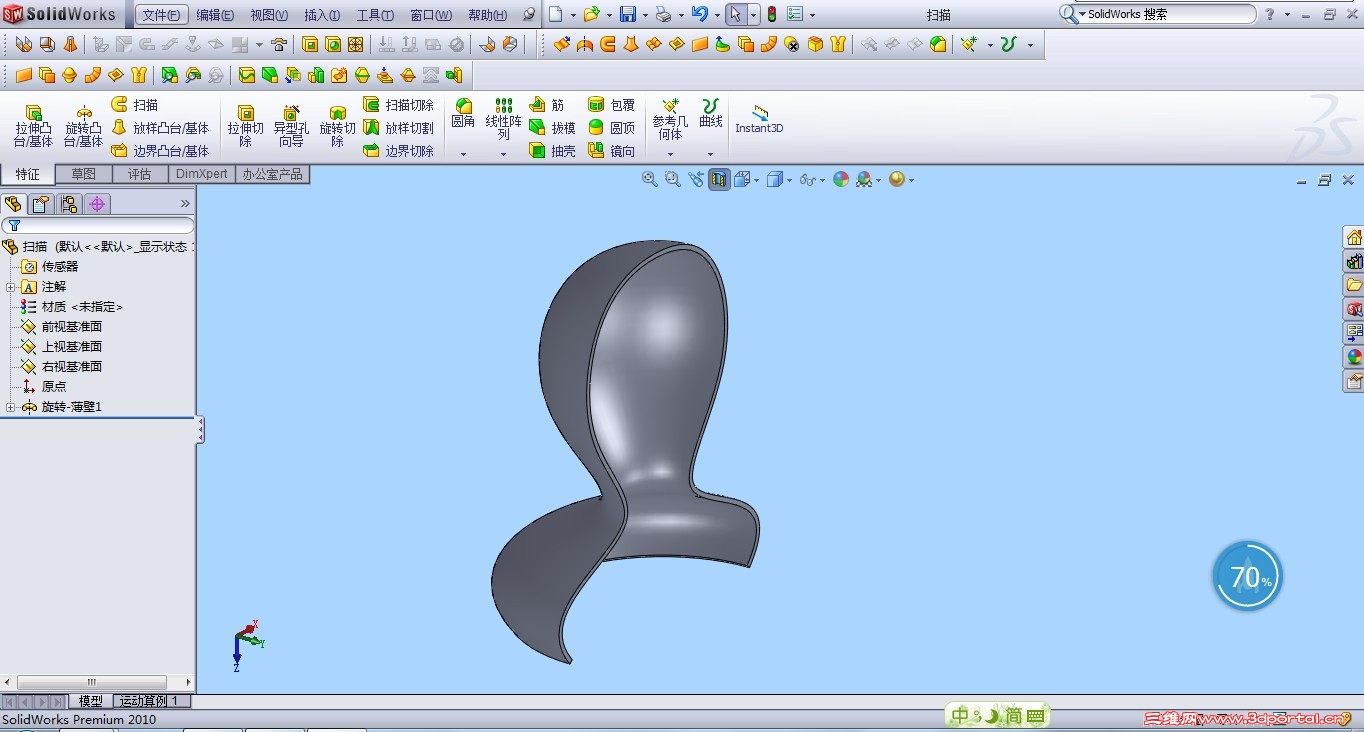The image size is (1364, 732).
Task: Switch to the 草图 sketch tab
Action: click(84, 174)
